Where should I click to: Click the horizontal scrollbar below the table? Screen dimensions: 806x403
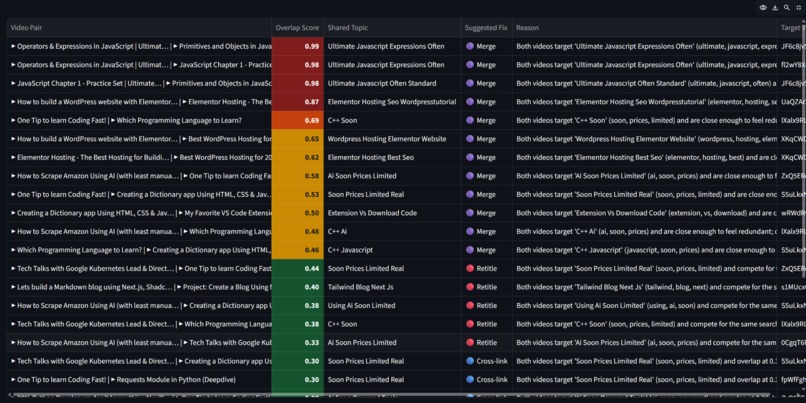click(391, 395)
